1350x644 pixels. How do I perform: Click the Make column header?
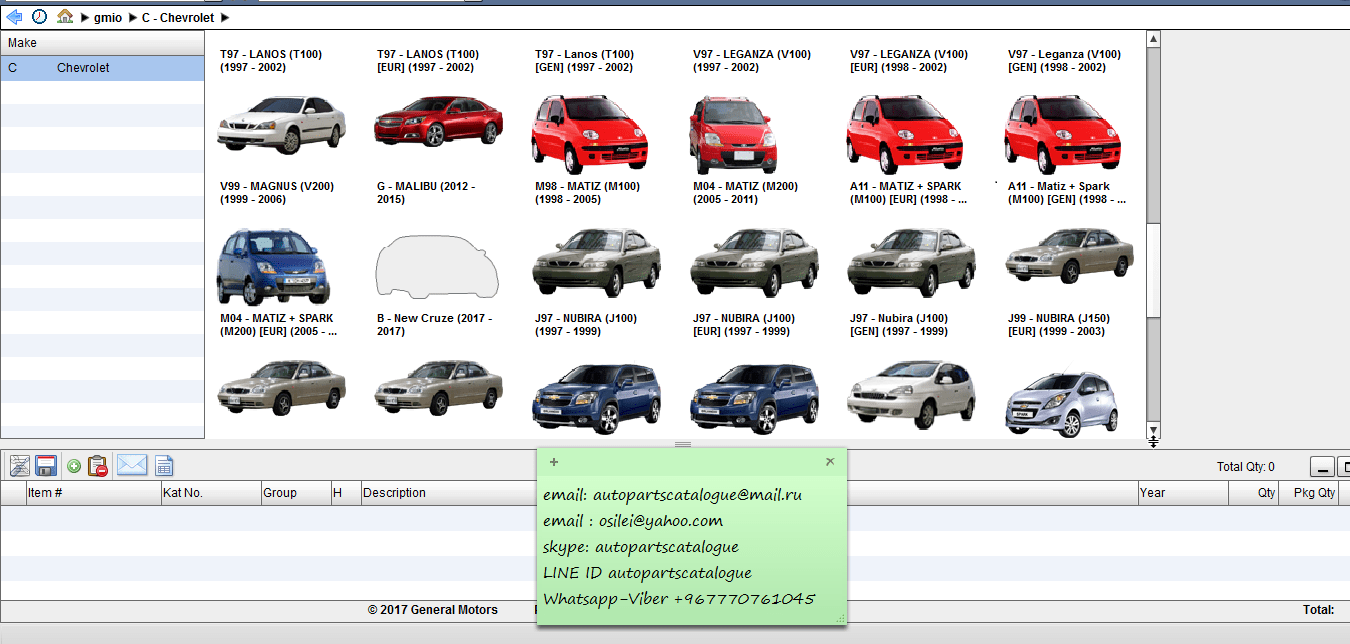pos(102,43)
